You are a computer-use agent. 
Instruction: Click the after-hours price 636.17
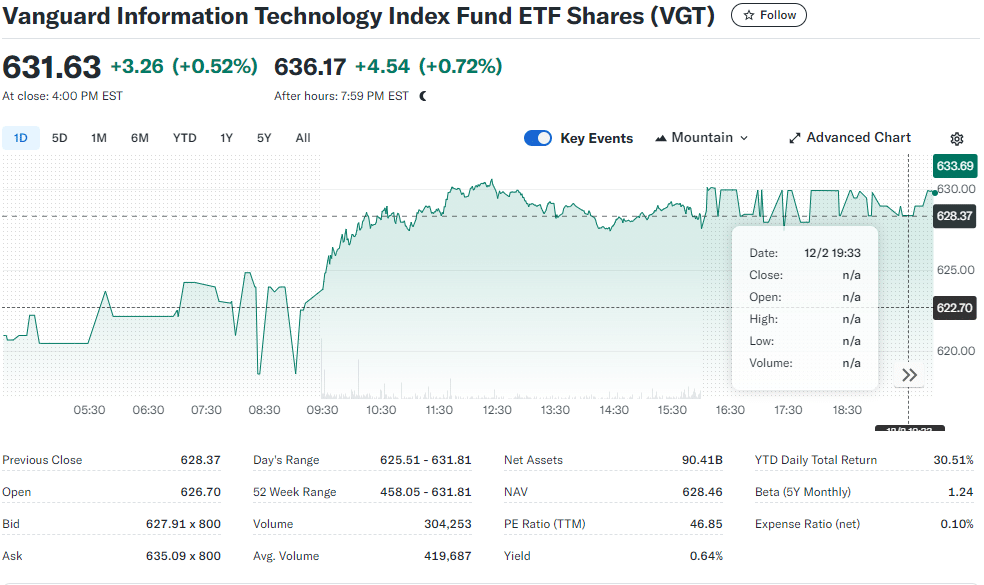click(310, 67)
